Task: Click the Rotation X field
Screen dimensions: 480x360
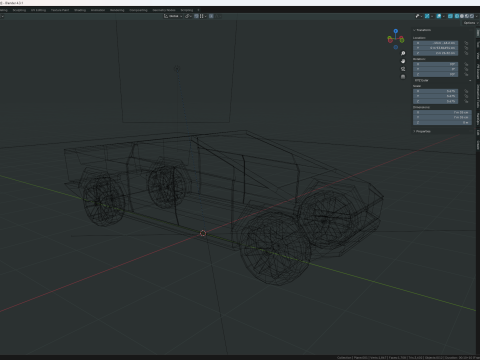Action: click(435, 64)
